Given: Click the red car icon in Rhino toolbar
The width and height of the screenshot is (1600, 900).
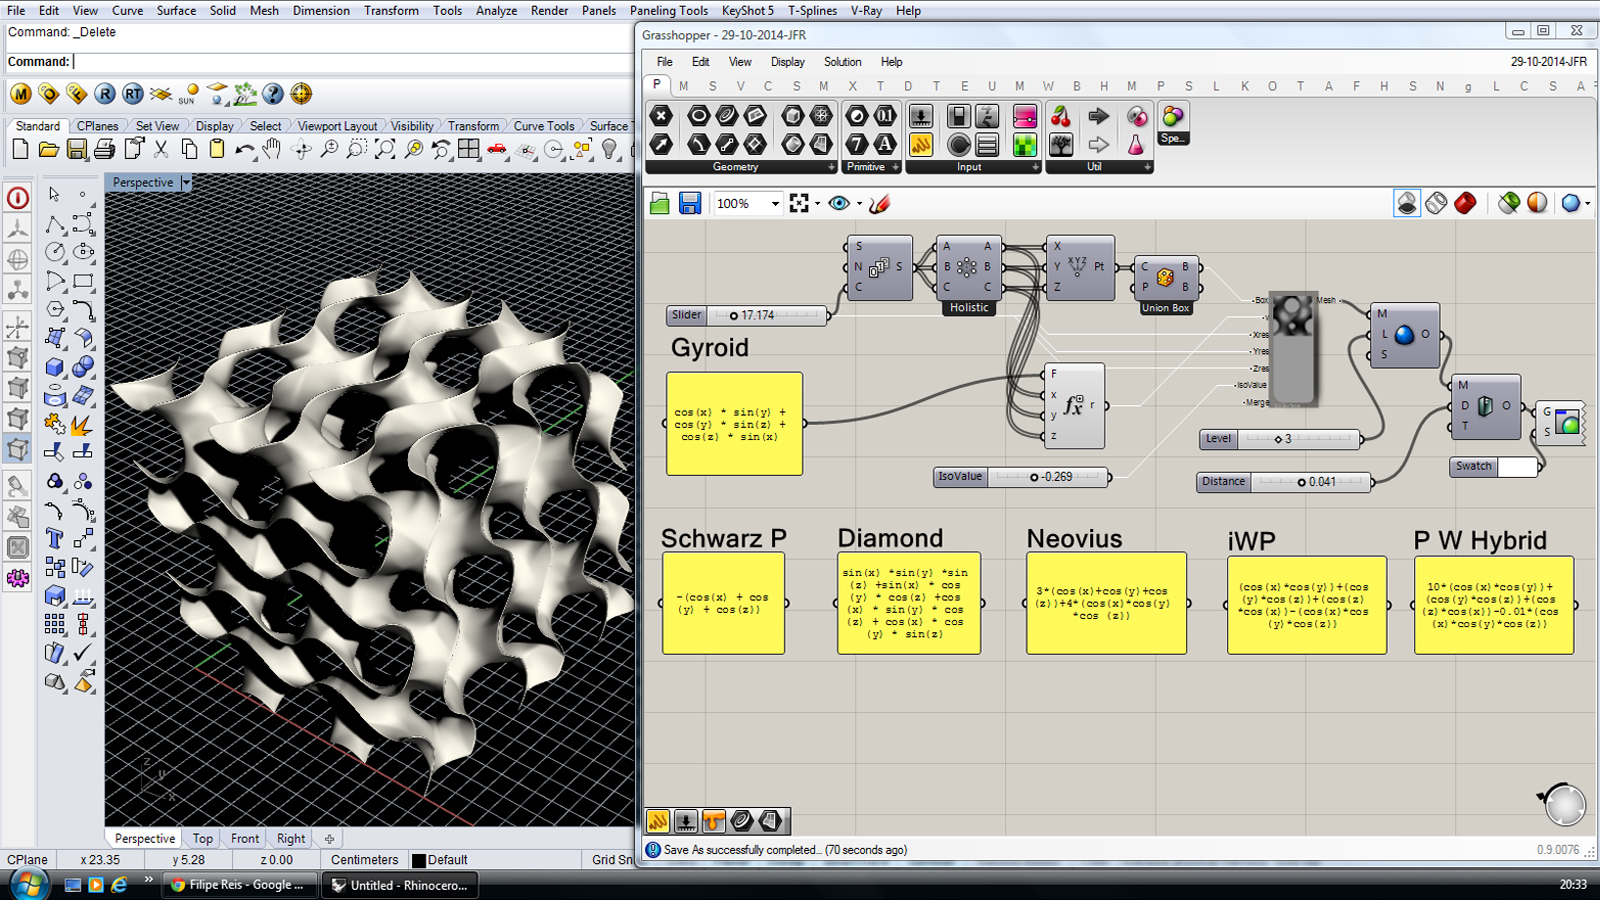Looking at the screenshot, I should coord(497,150).
